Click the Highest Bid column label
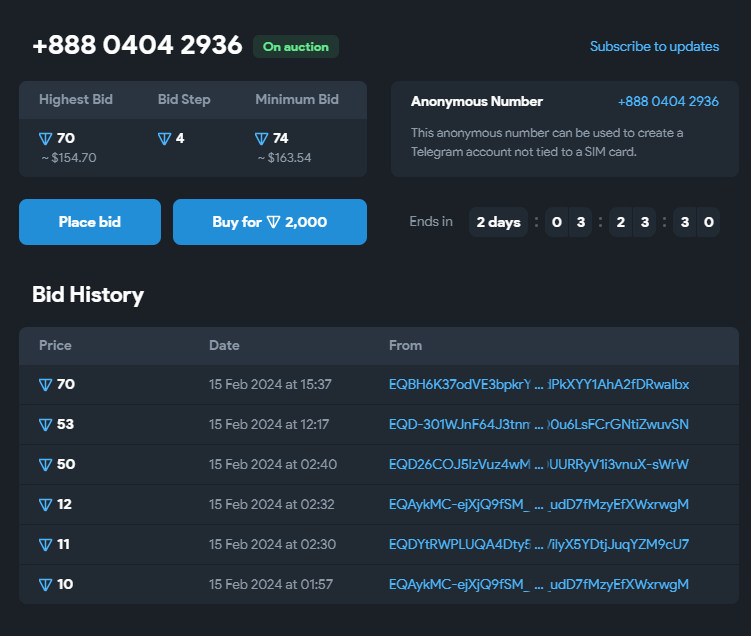Viewport: 751px width, 636px height. click(76, 99)
